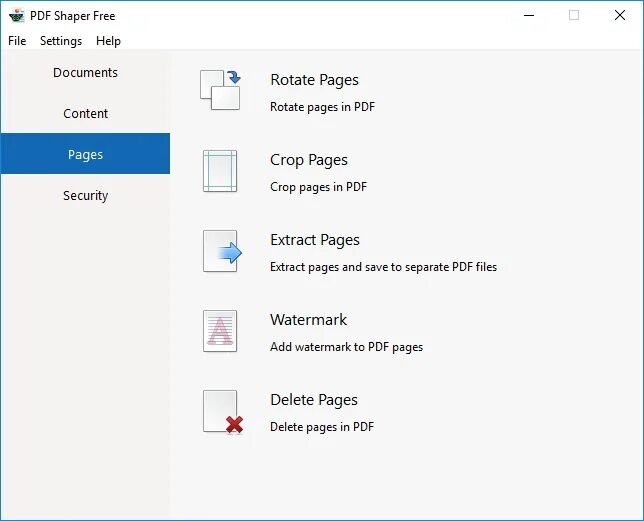The height and width of the screenshot is (521, 644).
Task: Minimize the PDF Shaper window
Action: point(529,16)
